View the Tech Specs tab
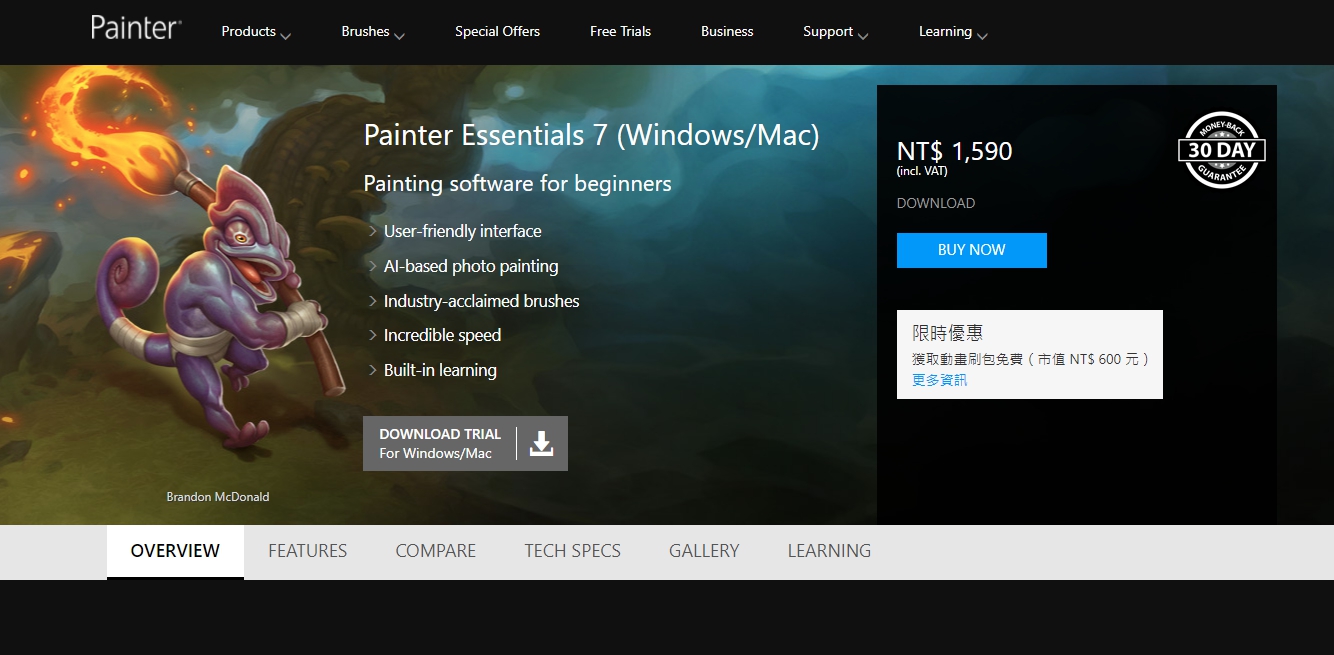1334x655 pixels. click(572, 551)
